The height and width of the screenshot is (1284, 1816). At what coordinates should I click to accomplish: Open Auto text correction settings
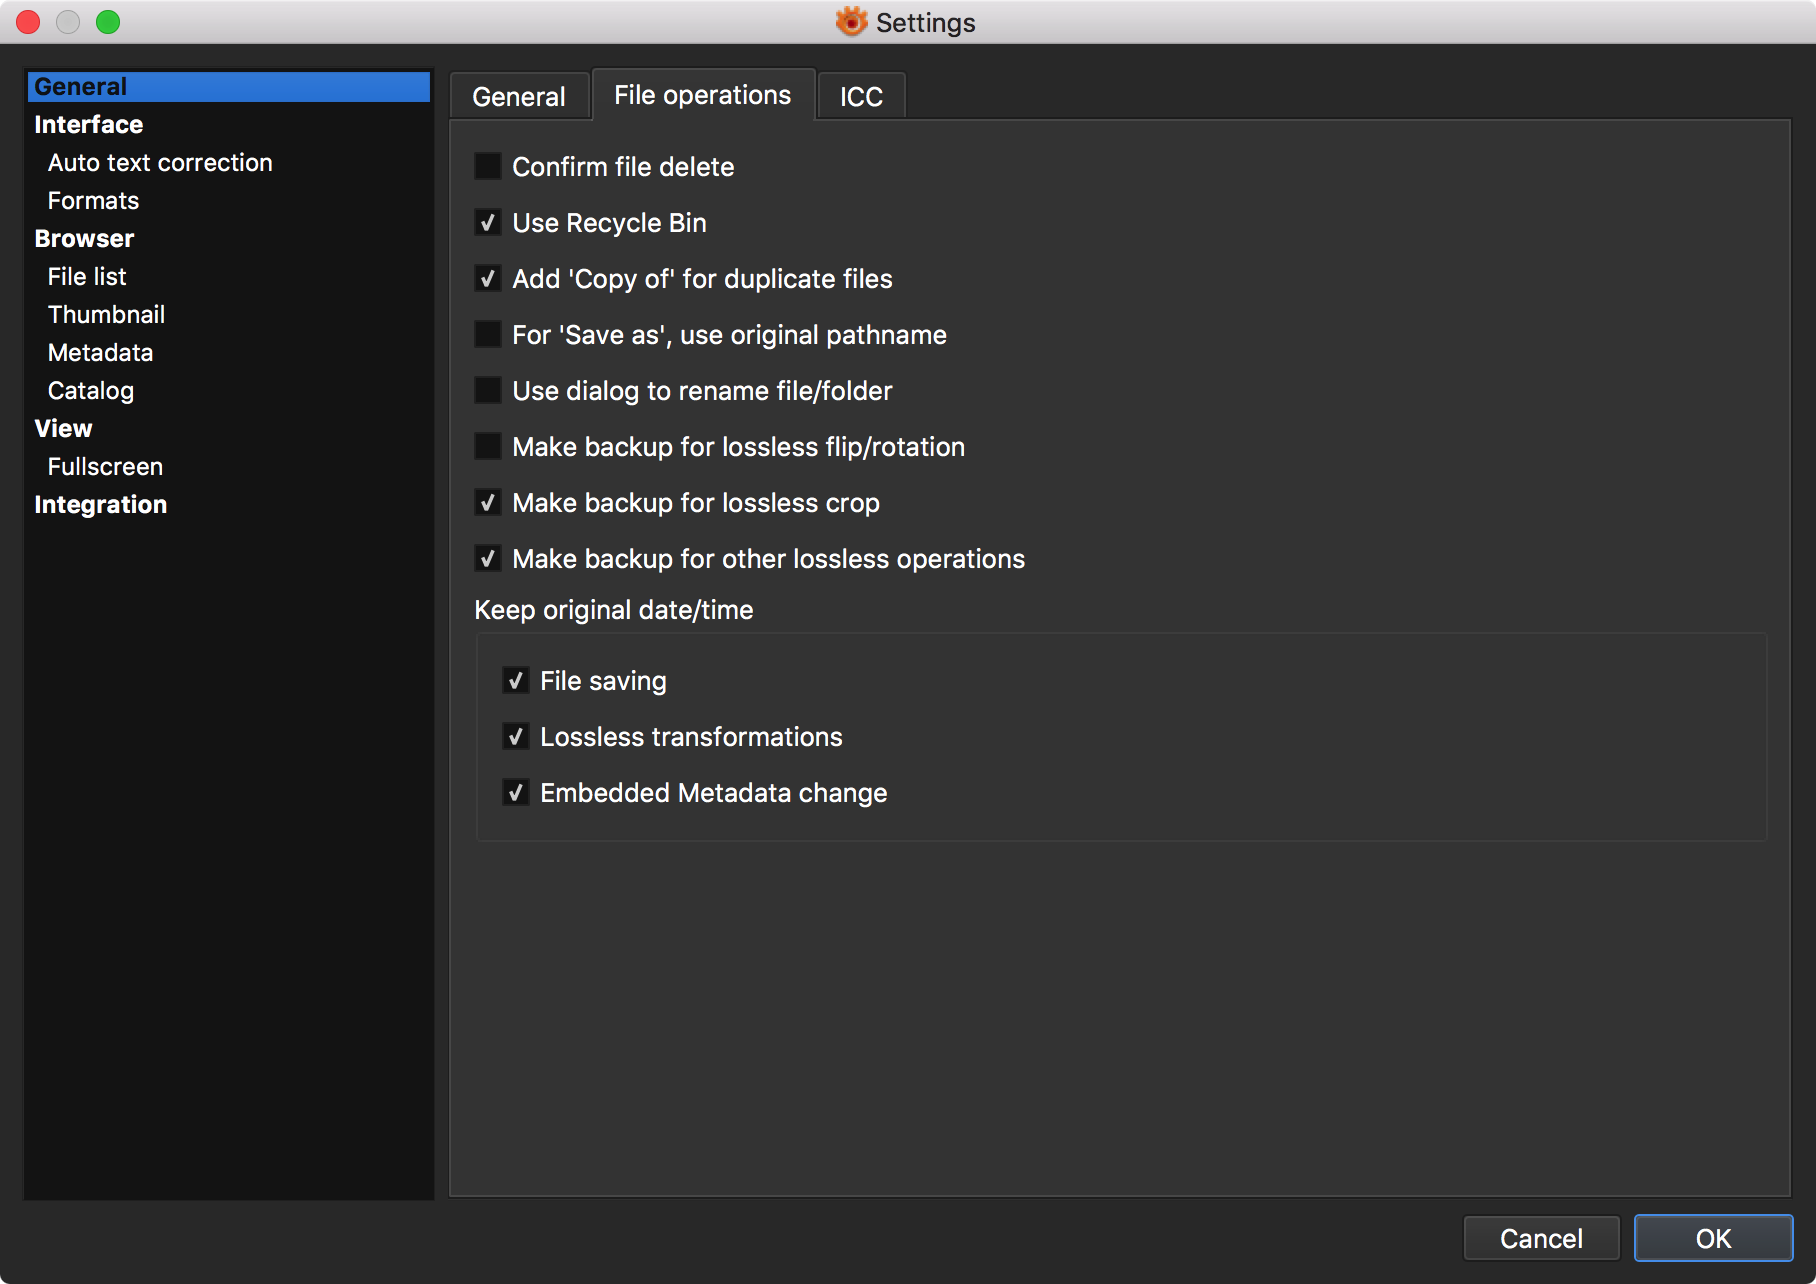click(x=160, y=163)
